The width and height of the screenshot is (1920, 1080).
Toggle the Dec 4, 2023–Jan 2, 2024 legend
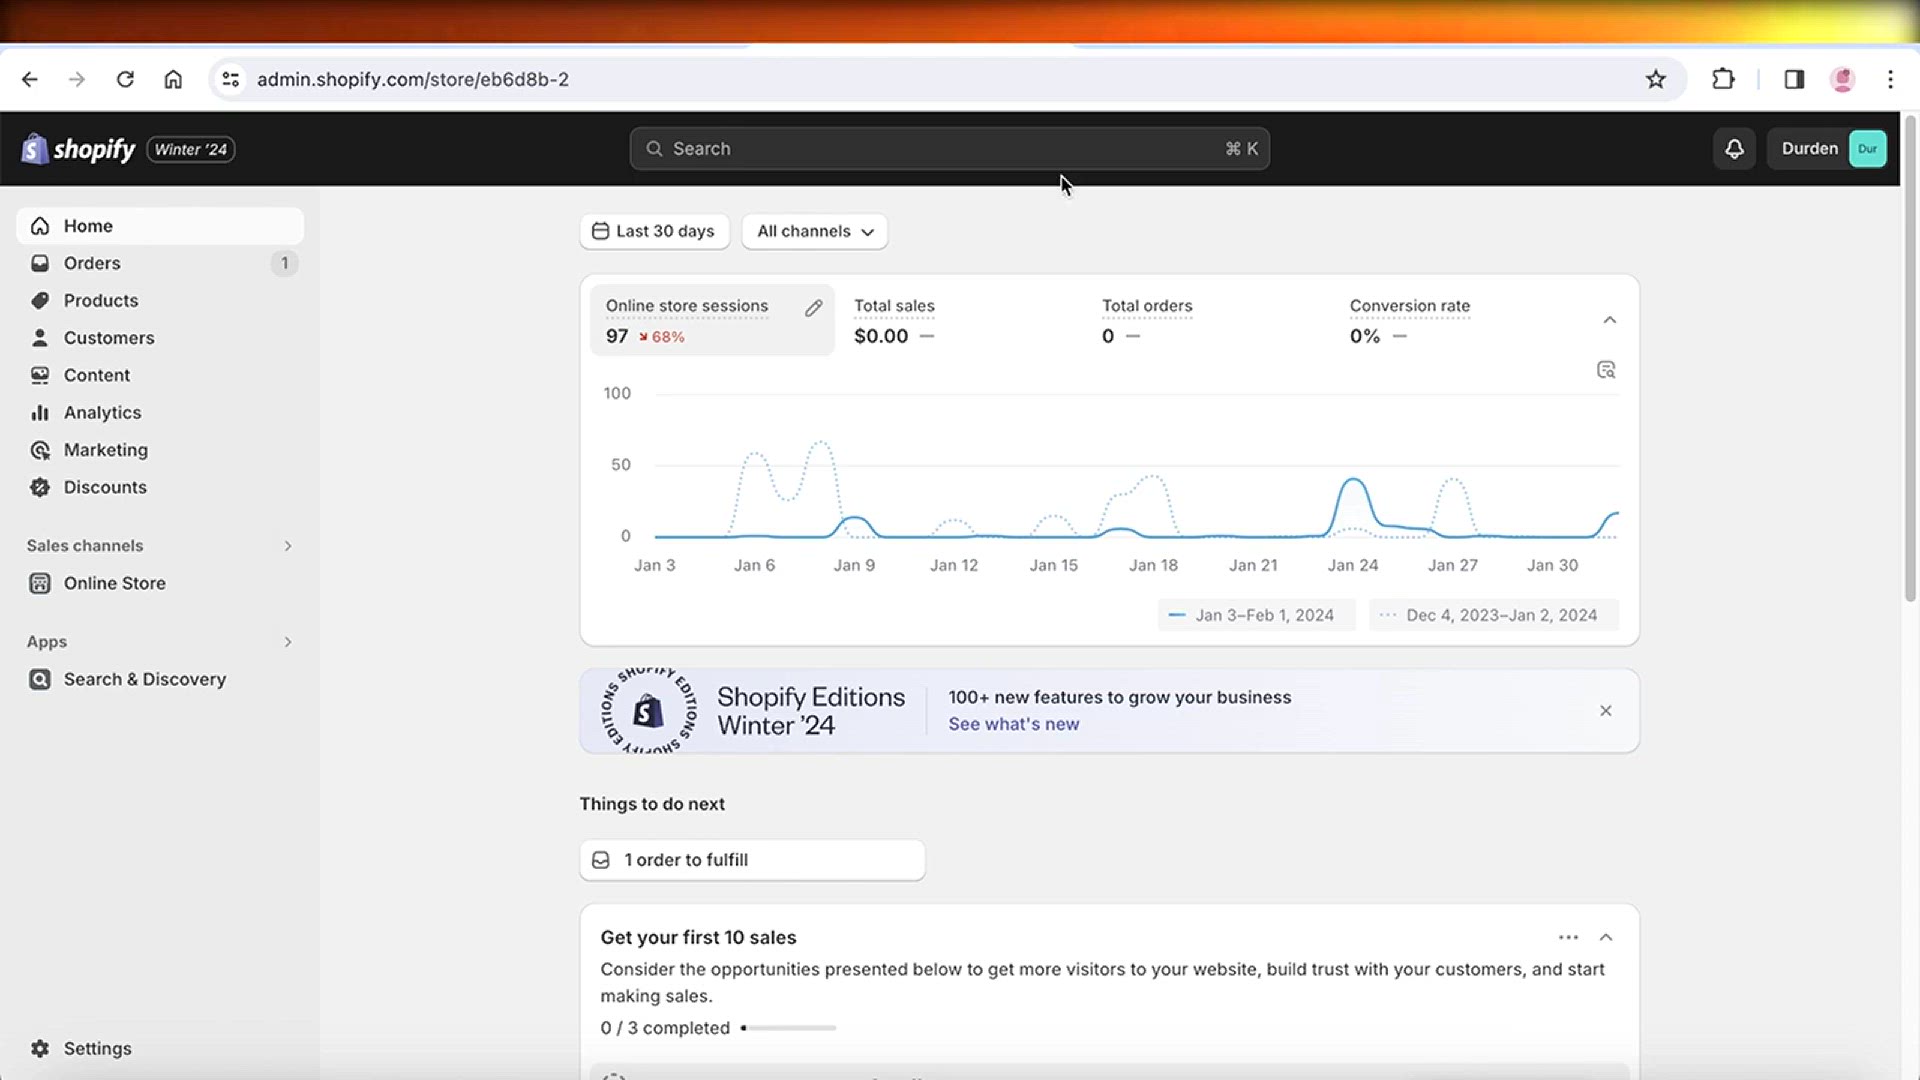pos(1493,615)
